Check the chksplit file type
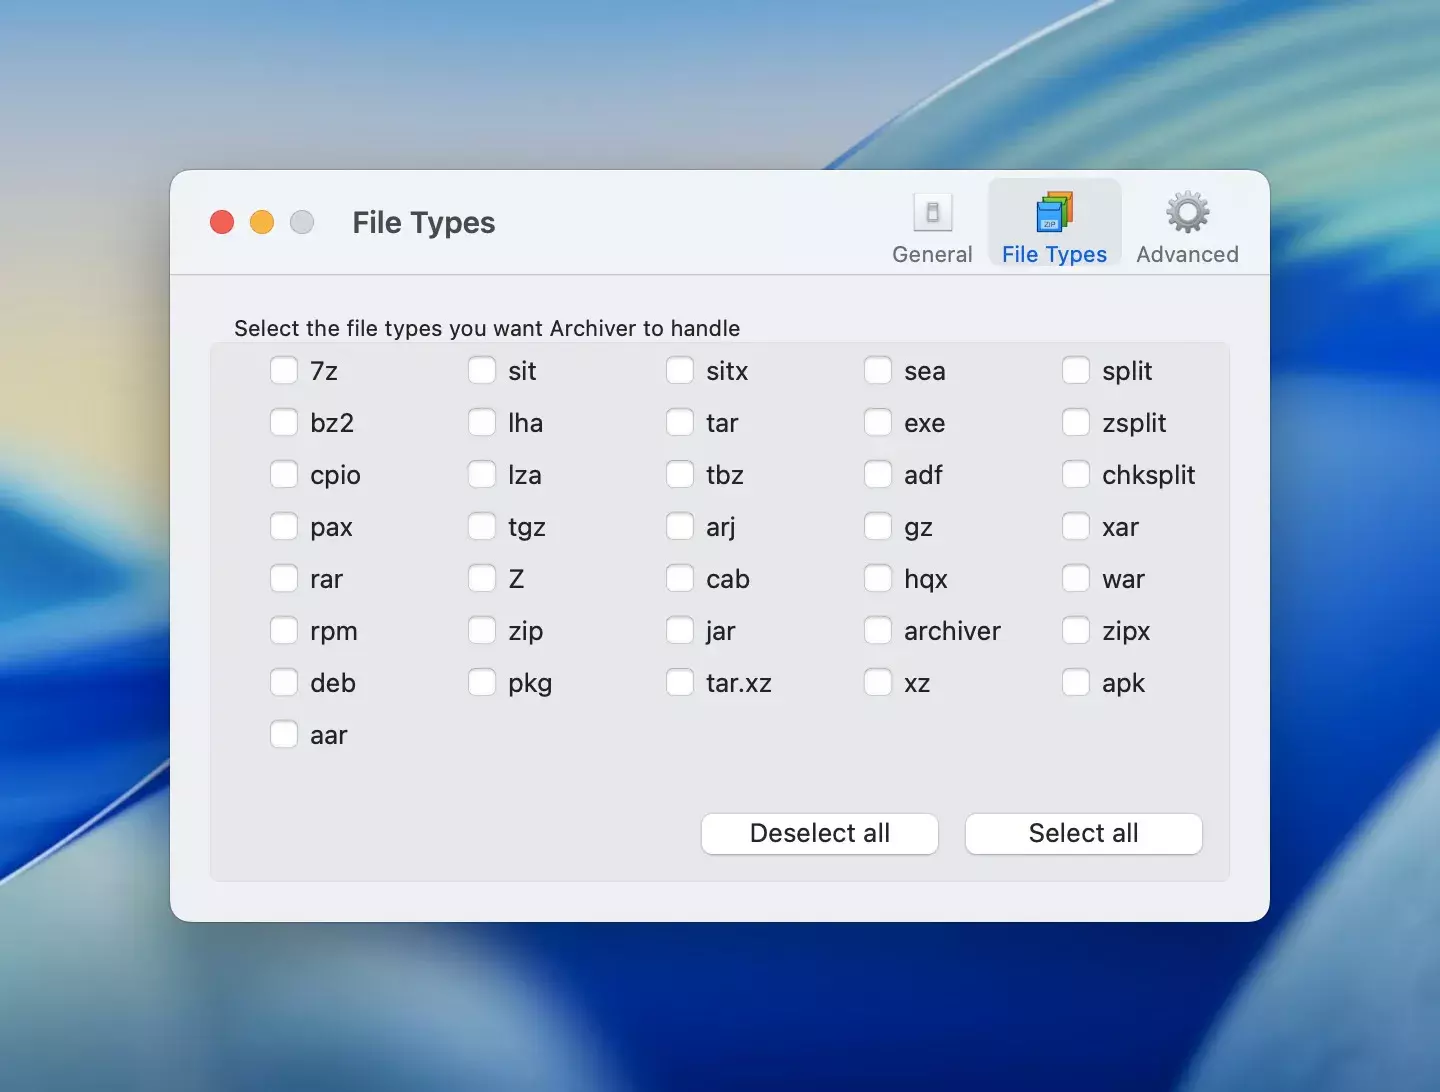The image size is (1440, 1092). pyautogui.click(x=1076, y=475)
